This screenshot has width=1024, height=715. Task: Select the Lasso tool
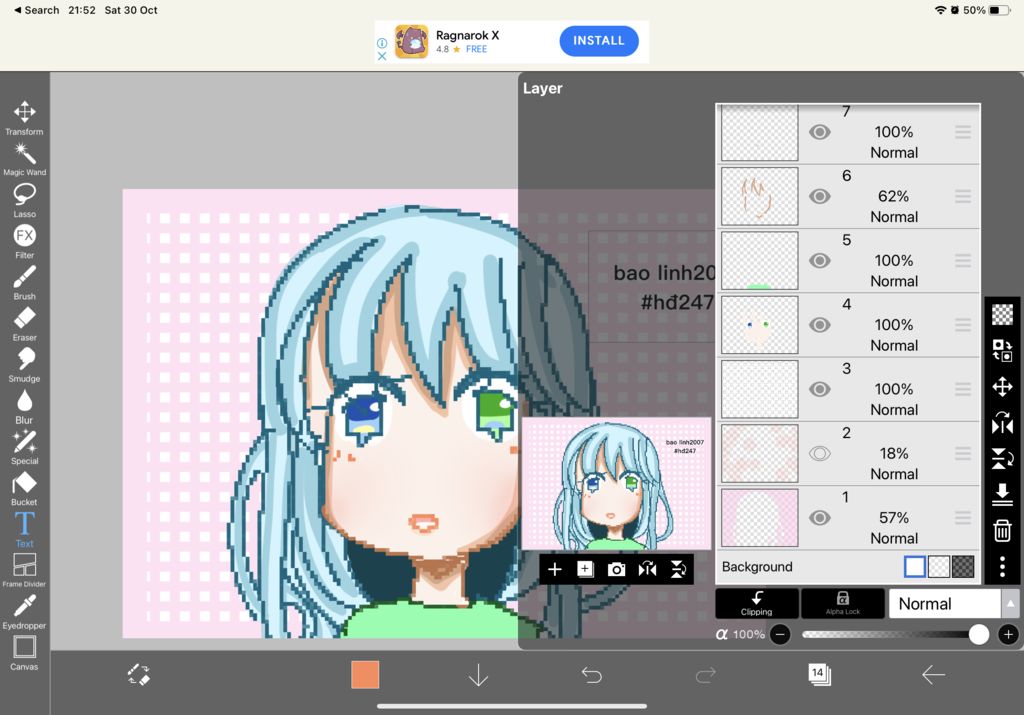coord(24,200)
